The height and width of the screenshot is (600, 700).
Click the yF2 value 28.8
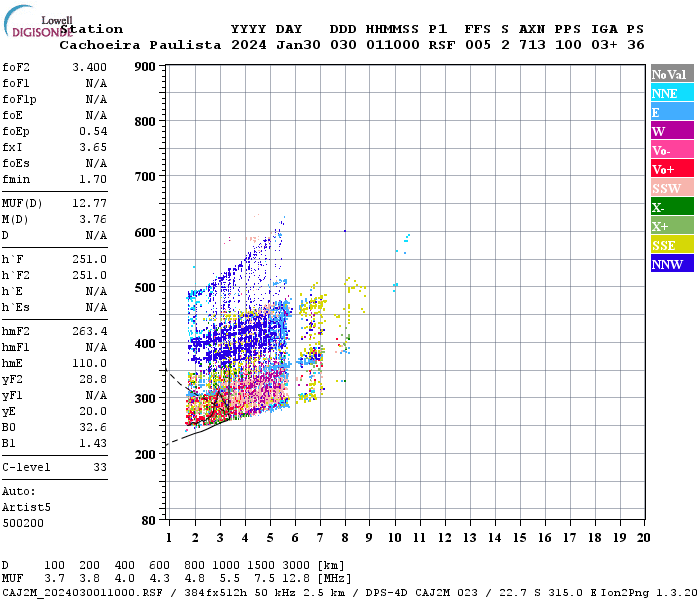coord(93,379)
